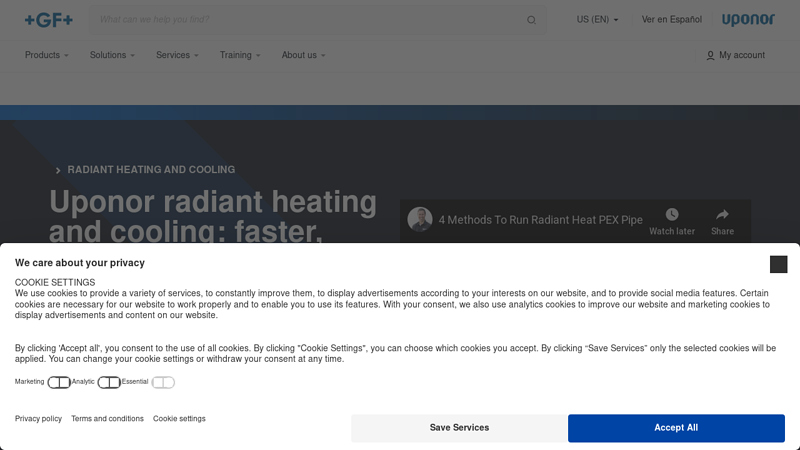The width and height of the screenshot is (800, 450).
Task: Toggle the Analytic cookies switch
Action: tap(109, 382)
